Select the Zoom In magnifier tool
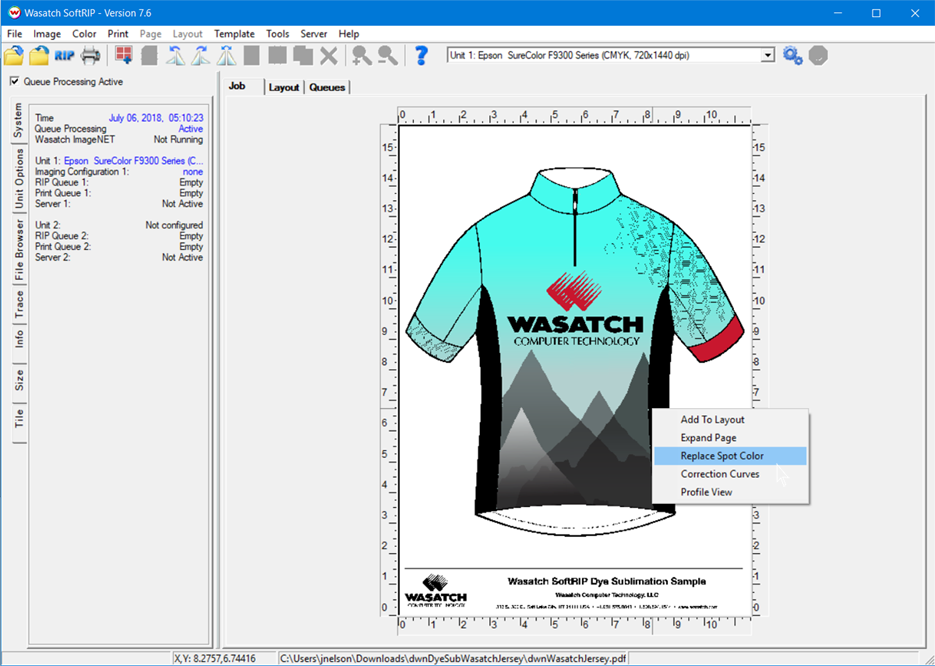The height and width of the screenshot is (666, 935). [x=359, y=56]
